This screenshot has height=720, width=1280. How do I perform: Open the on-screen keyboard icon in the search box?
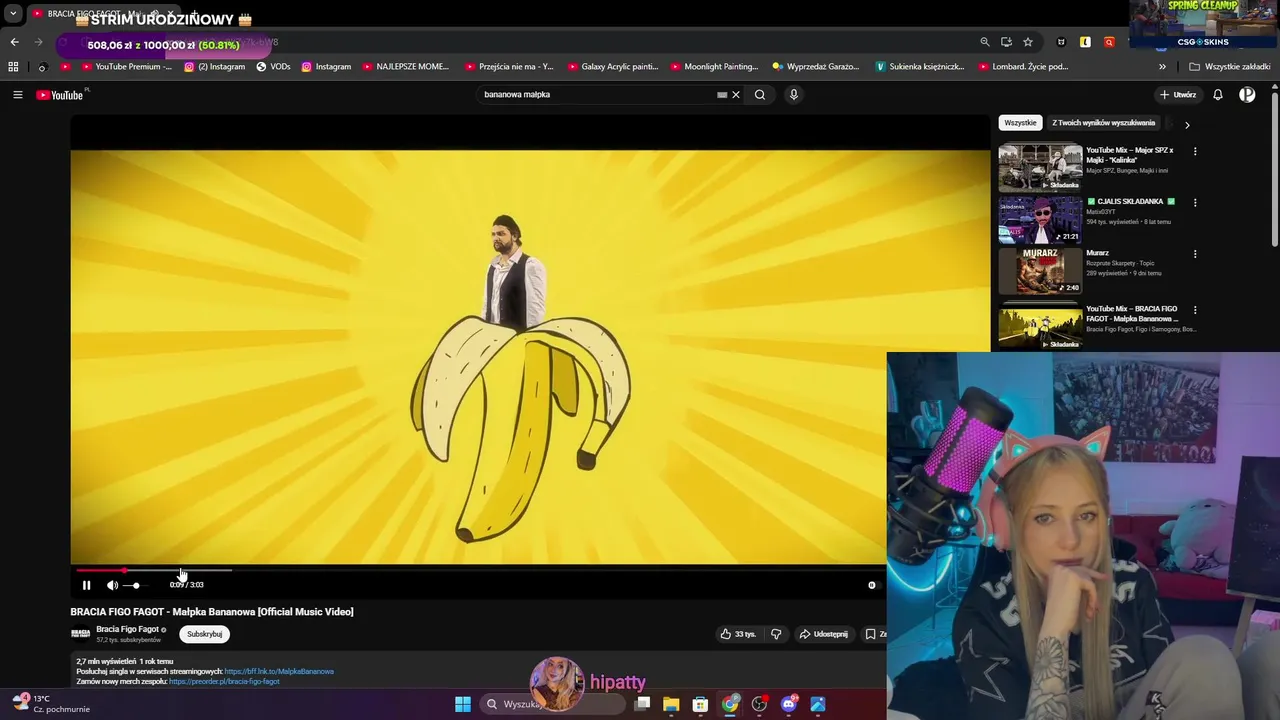point(721,95)
